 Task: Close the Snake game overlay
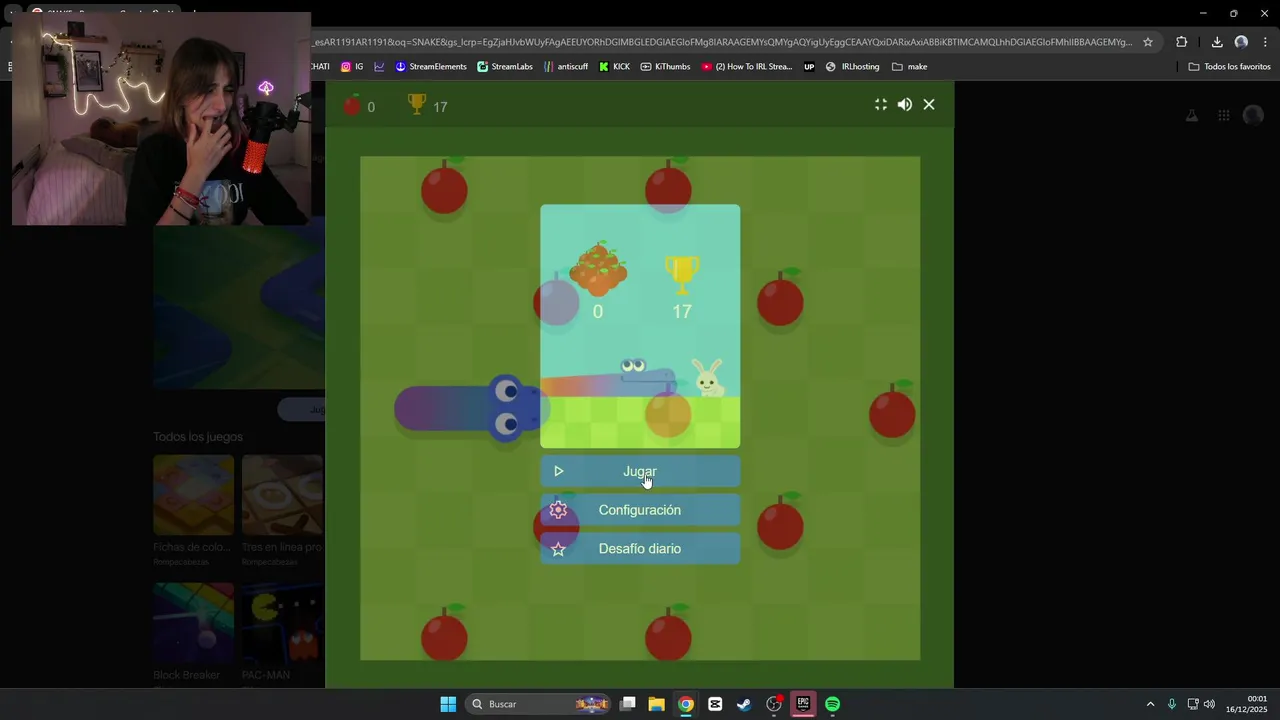(x=929, y=104)
